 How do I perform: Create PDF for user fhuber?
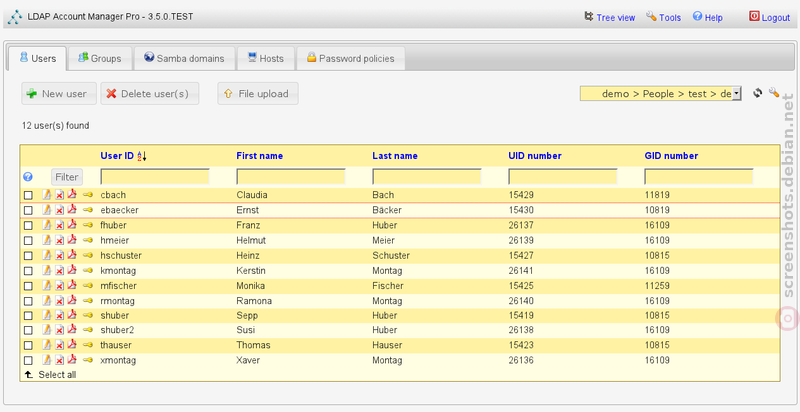pyautogui.click(x=72, y=224)
